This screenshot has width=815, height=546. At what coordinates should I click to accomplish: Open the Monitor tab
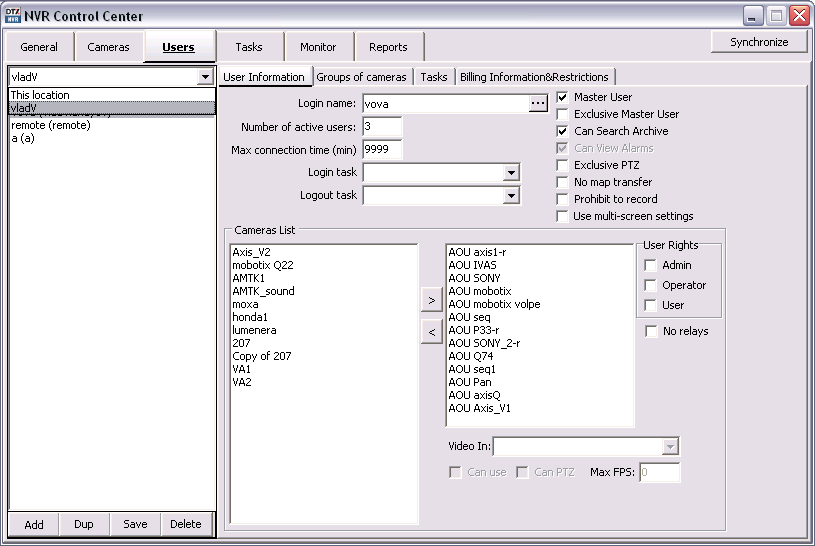tap(318, 47)
